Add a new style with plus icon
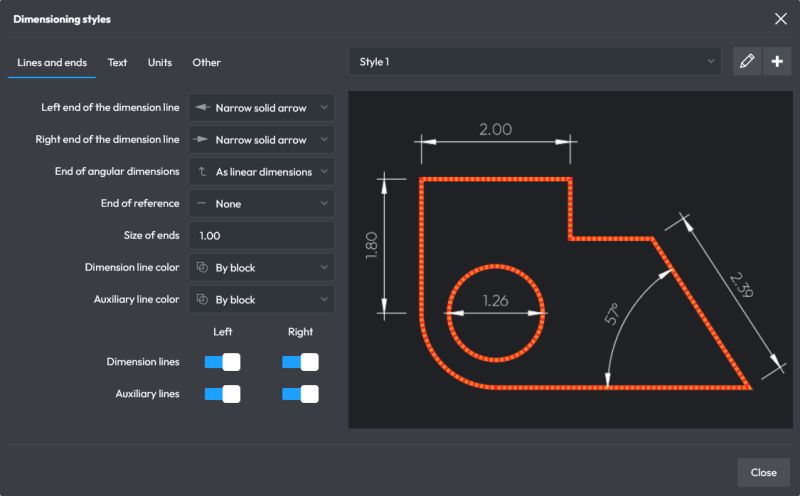The image size is (800, 496). [777, 61]
